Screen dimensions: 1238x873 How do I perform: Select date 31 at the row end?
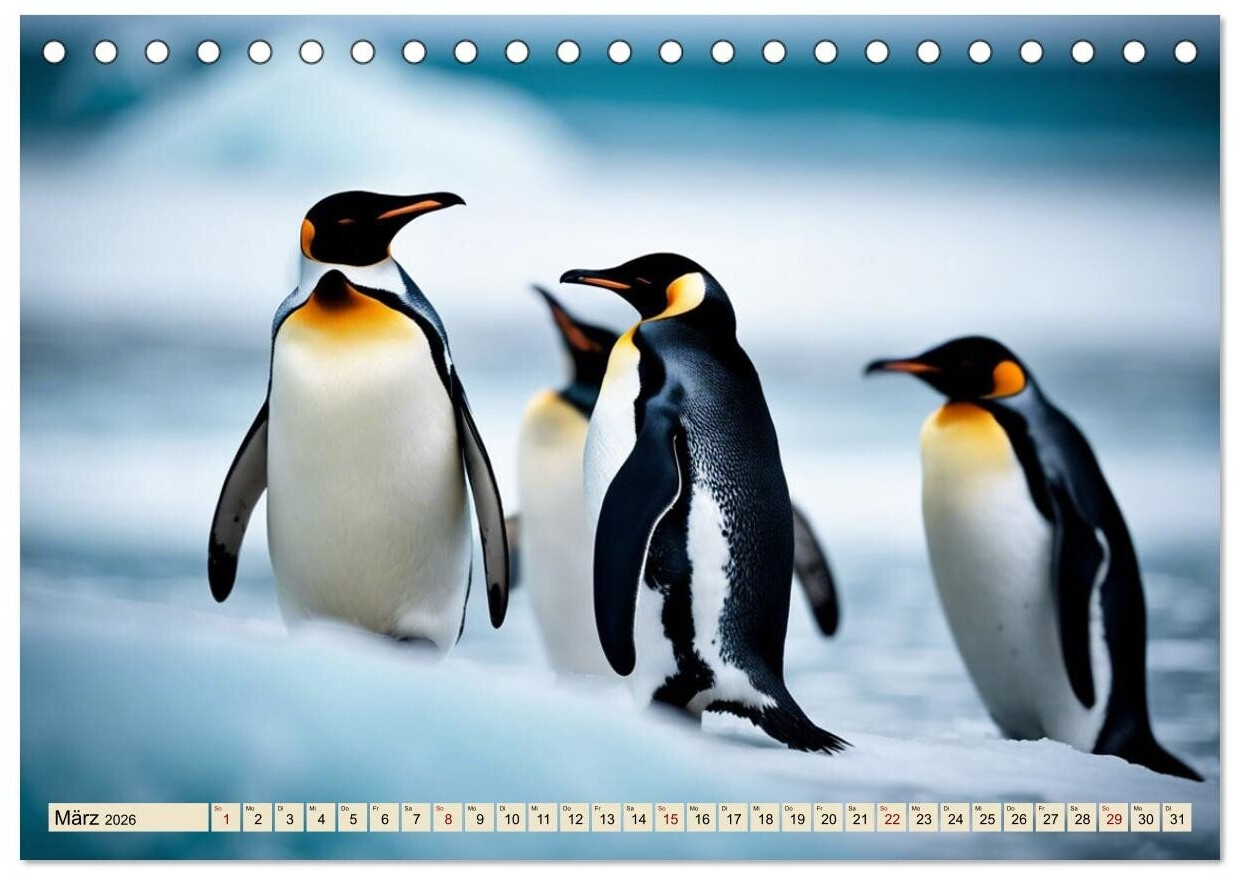[1176, 818]
